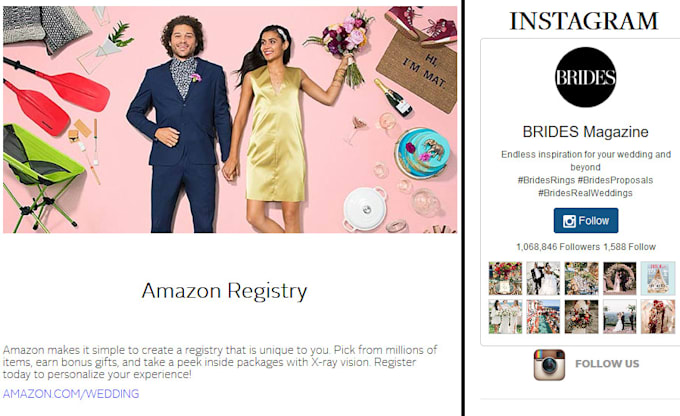Open fifth top-row magazine cover thumbnail

tap(658, 278)
